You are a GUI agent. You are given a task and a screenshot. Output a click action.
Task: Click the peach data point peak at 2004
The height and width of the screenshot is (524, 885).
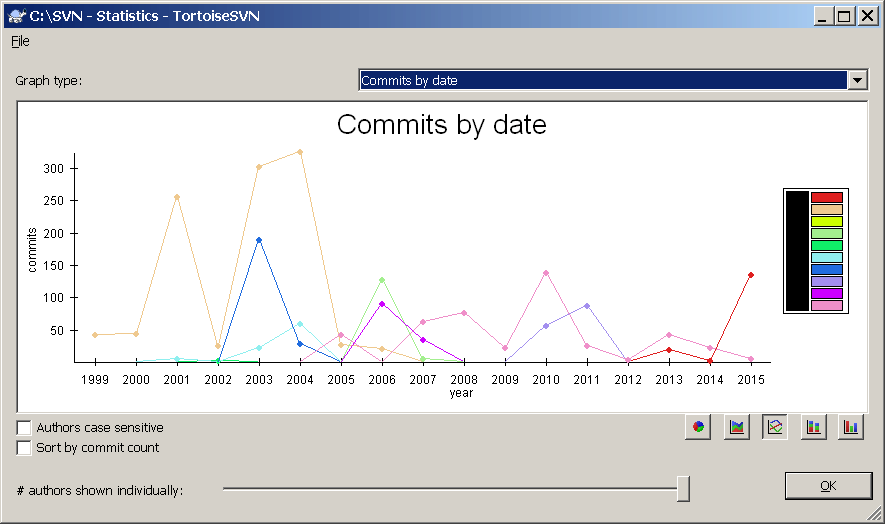point(300,152)
